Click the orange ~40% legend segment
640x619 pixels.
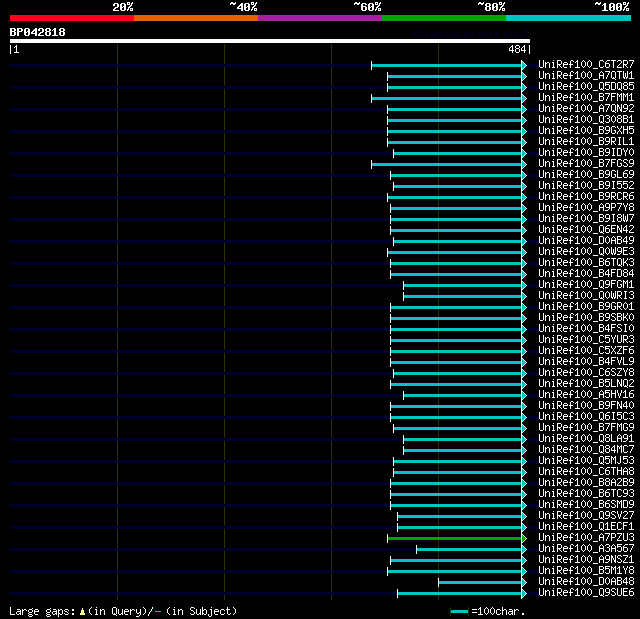pos(196,18)
